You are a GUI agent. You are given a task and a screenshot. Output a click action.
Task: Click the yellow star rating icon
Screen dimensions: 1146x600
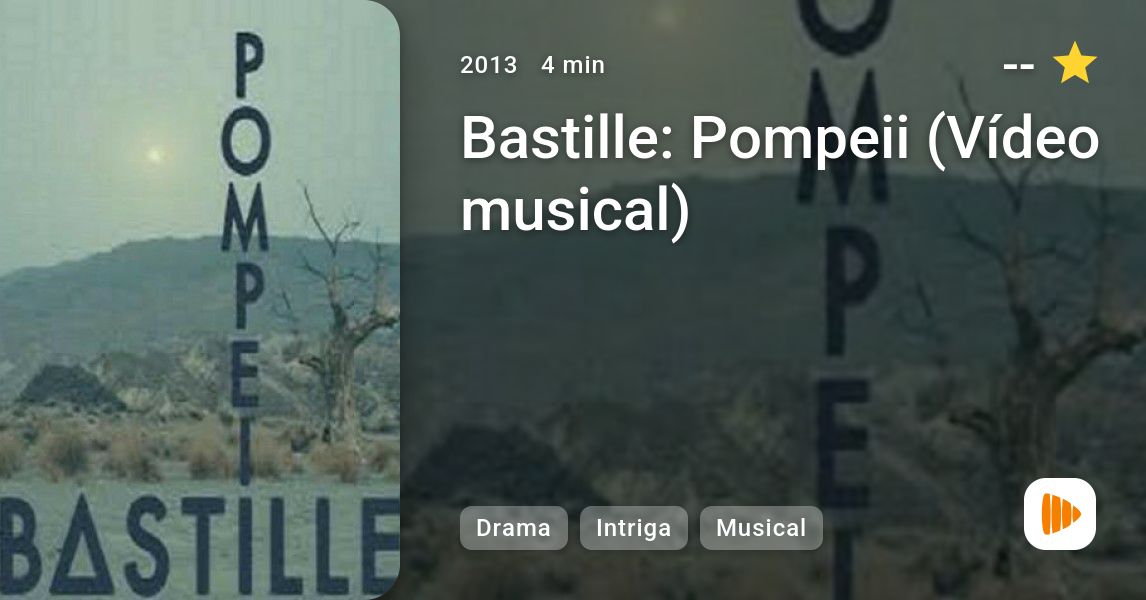coord(1074,63)
